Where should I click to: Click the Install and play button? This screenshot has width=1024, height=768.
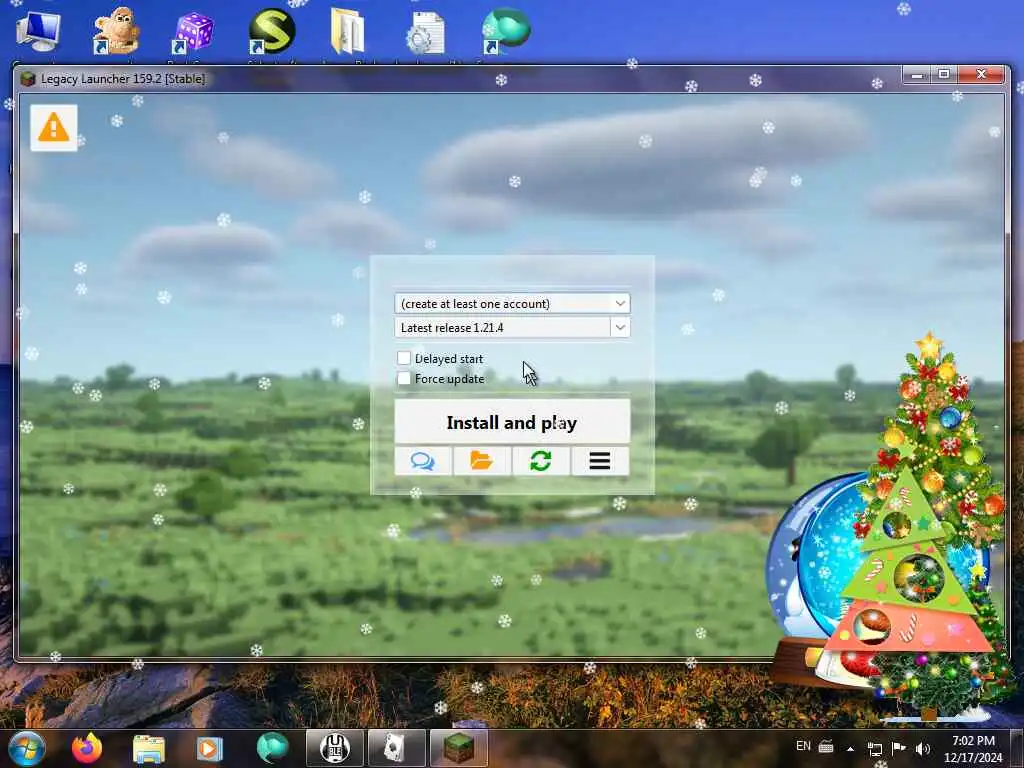click(x=512, y=422)
